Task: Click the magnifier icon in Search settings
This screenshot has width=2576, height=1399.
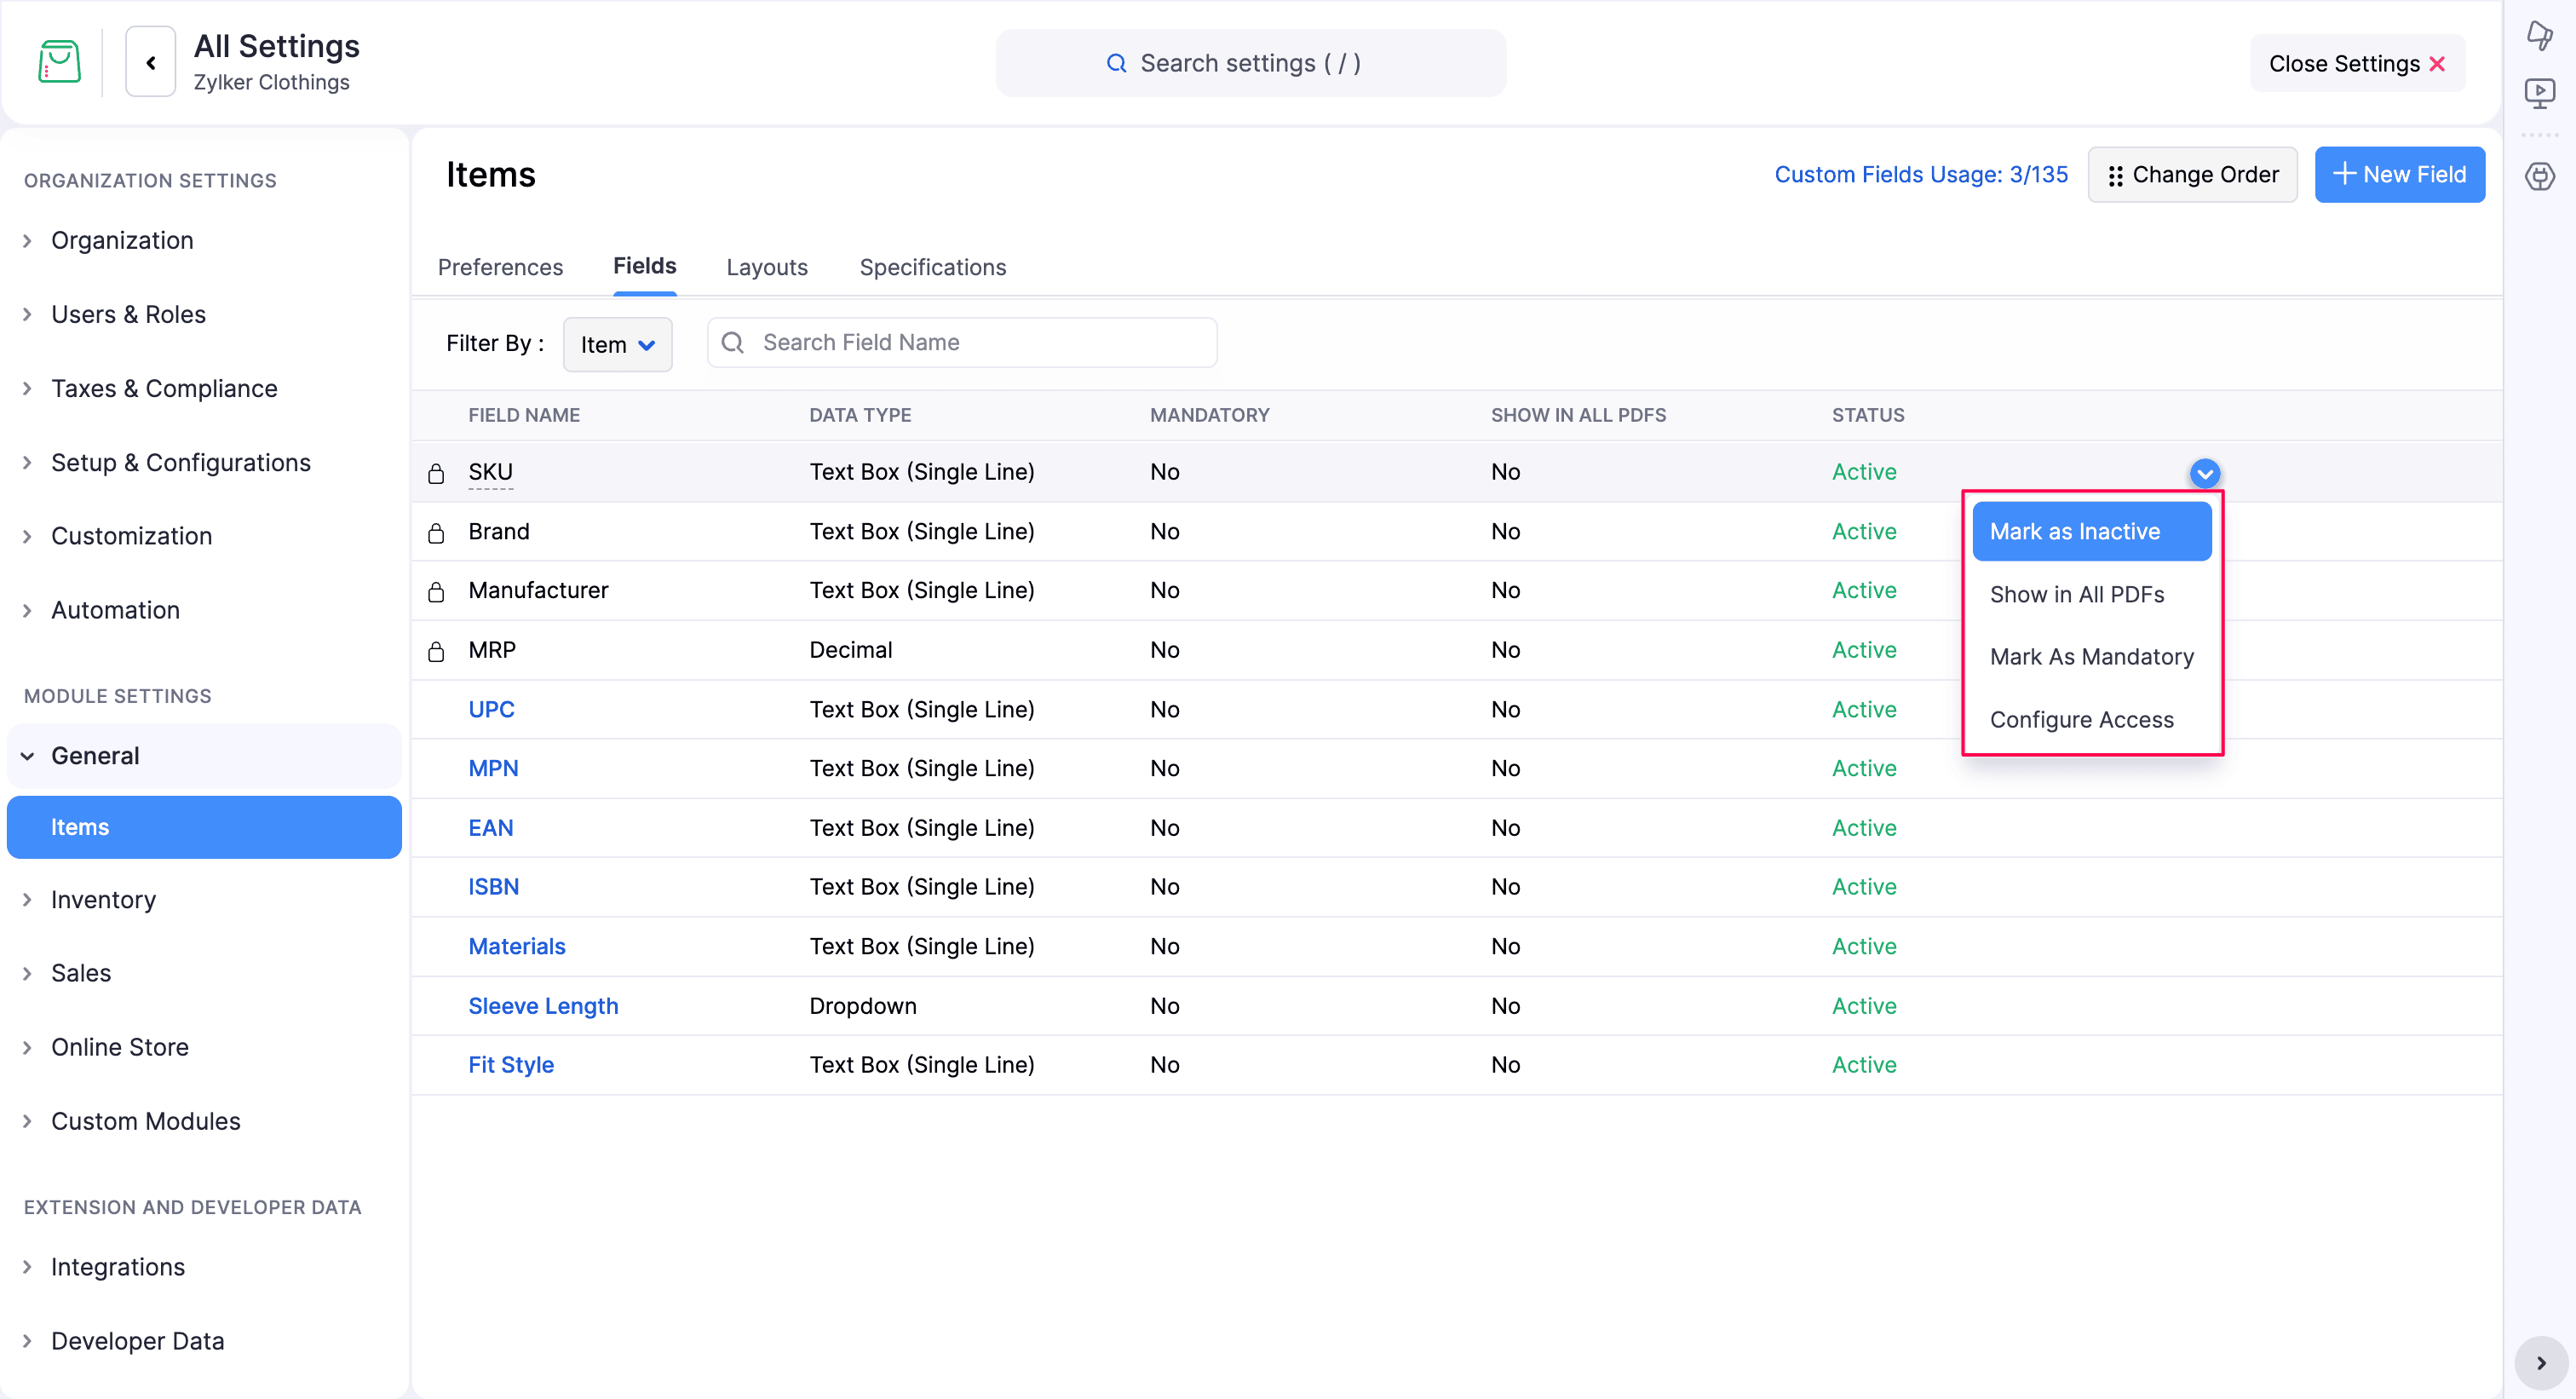Action: 1116,63
